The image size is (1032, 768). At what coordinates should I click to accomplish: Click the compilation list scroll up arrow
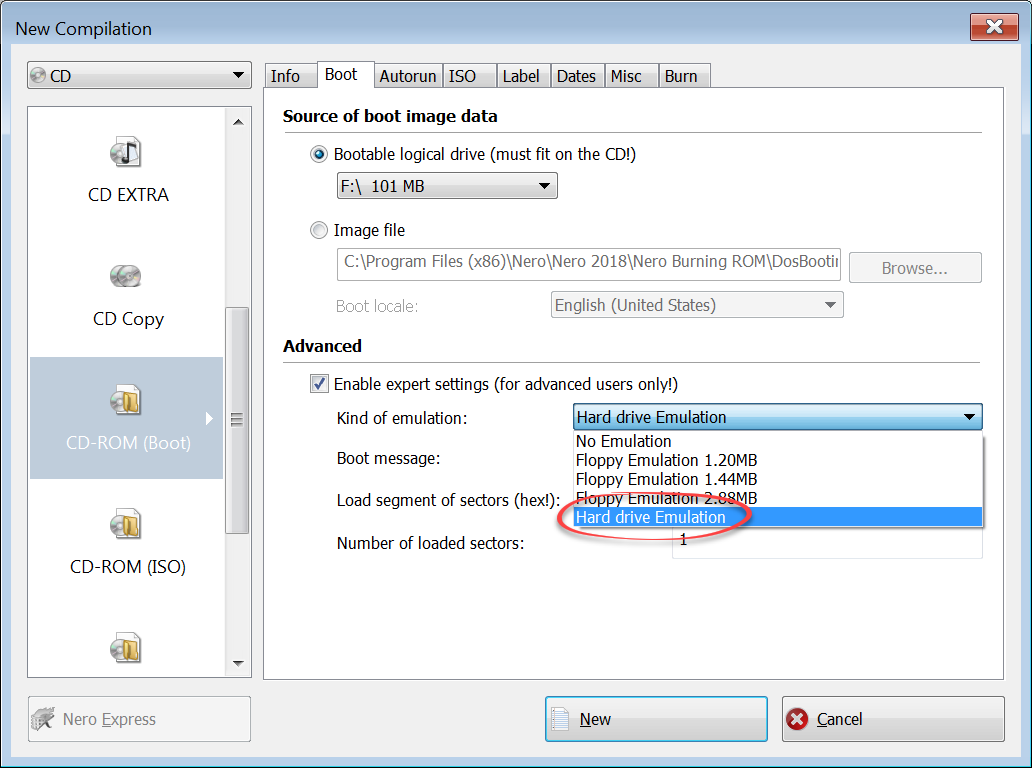point(238,122)
